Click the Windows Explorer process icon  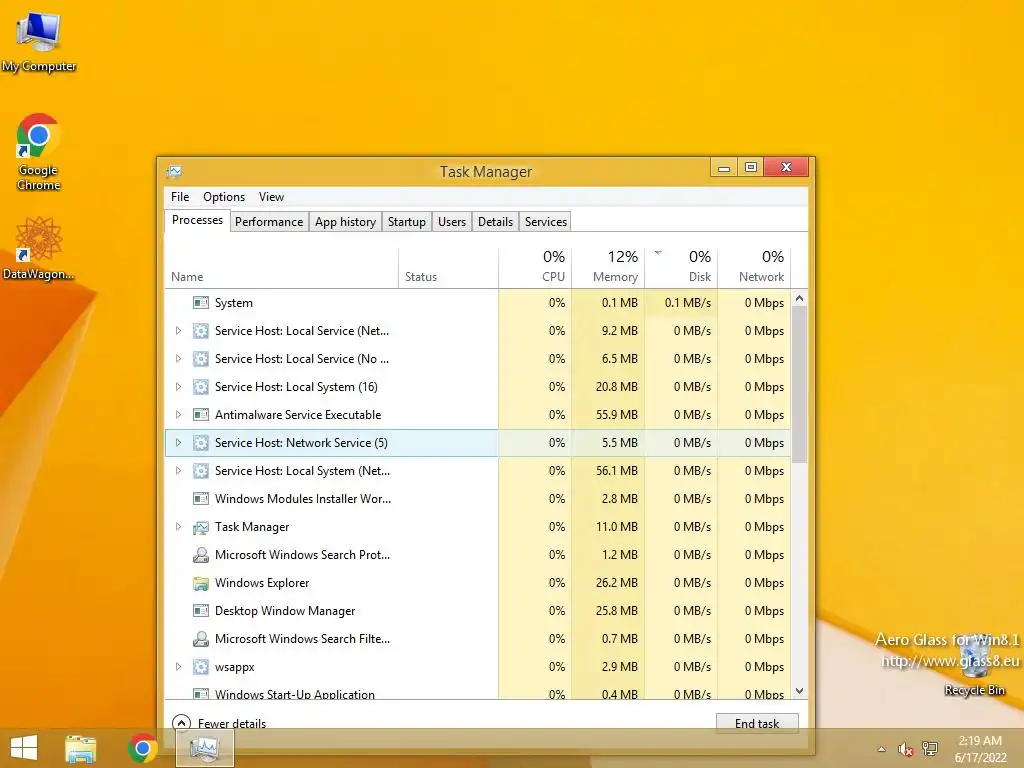(x=200, y=583)
